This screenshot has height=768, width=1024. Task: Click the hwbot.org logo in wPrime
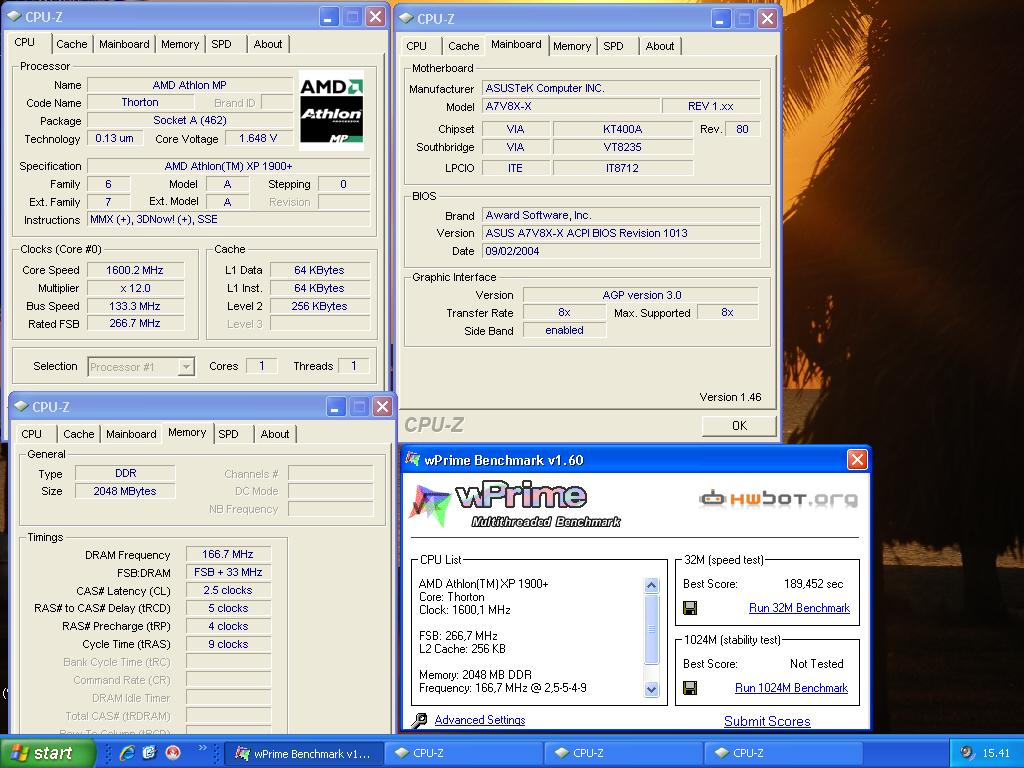tap(778, 500)
